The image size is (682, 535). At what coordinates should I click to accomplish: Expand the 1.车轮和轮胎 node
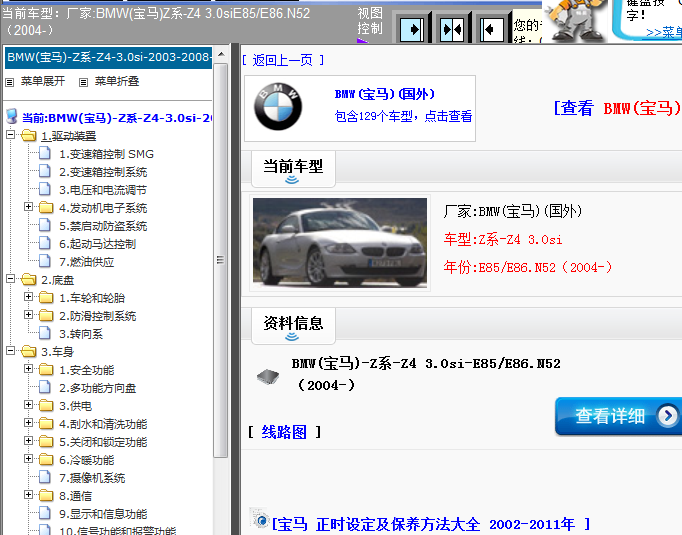coord(28,297)
